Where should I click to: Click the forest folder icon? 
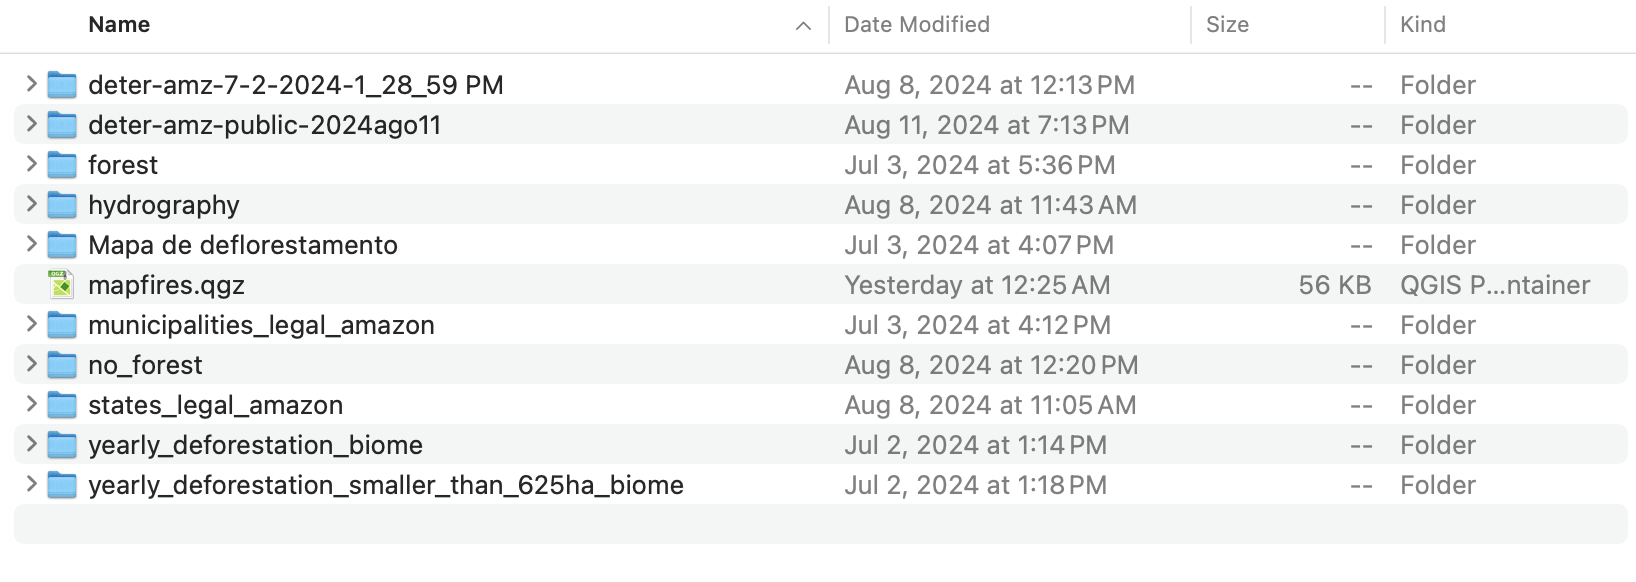[x=62, y=165]
